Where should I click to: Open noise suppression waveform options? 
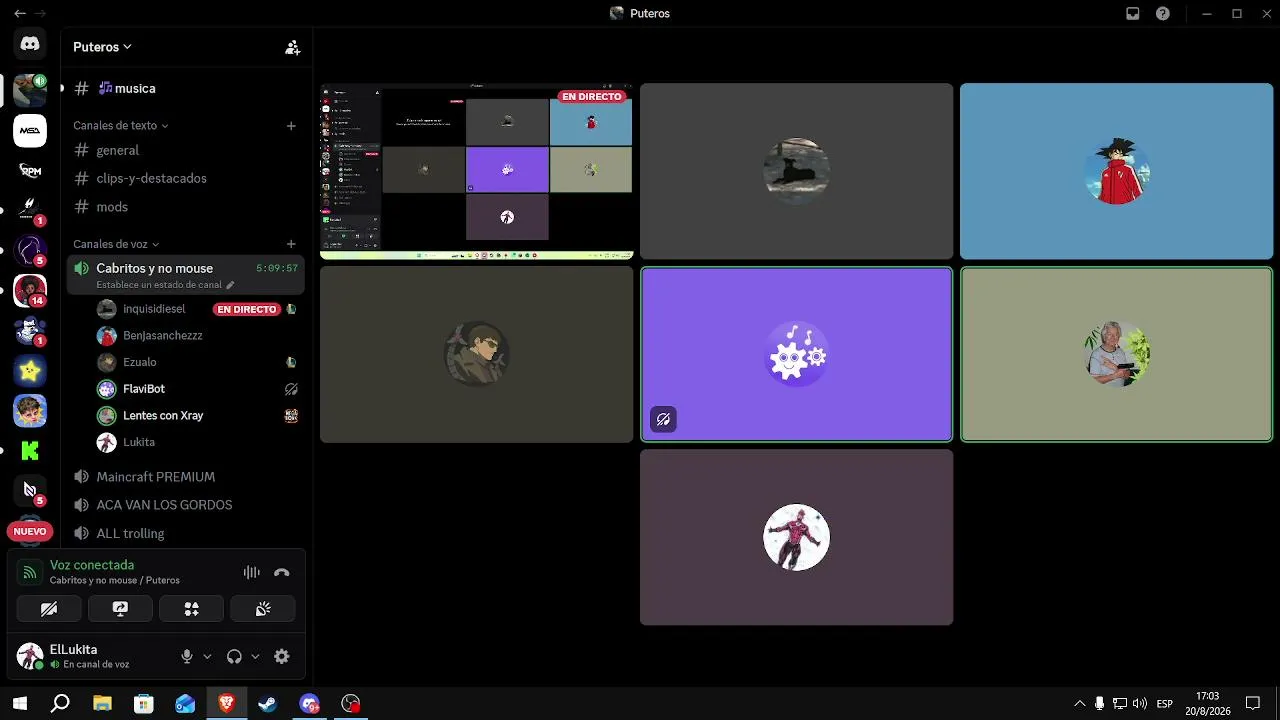(x=251, y=572)
